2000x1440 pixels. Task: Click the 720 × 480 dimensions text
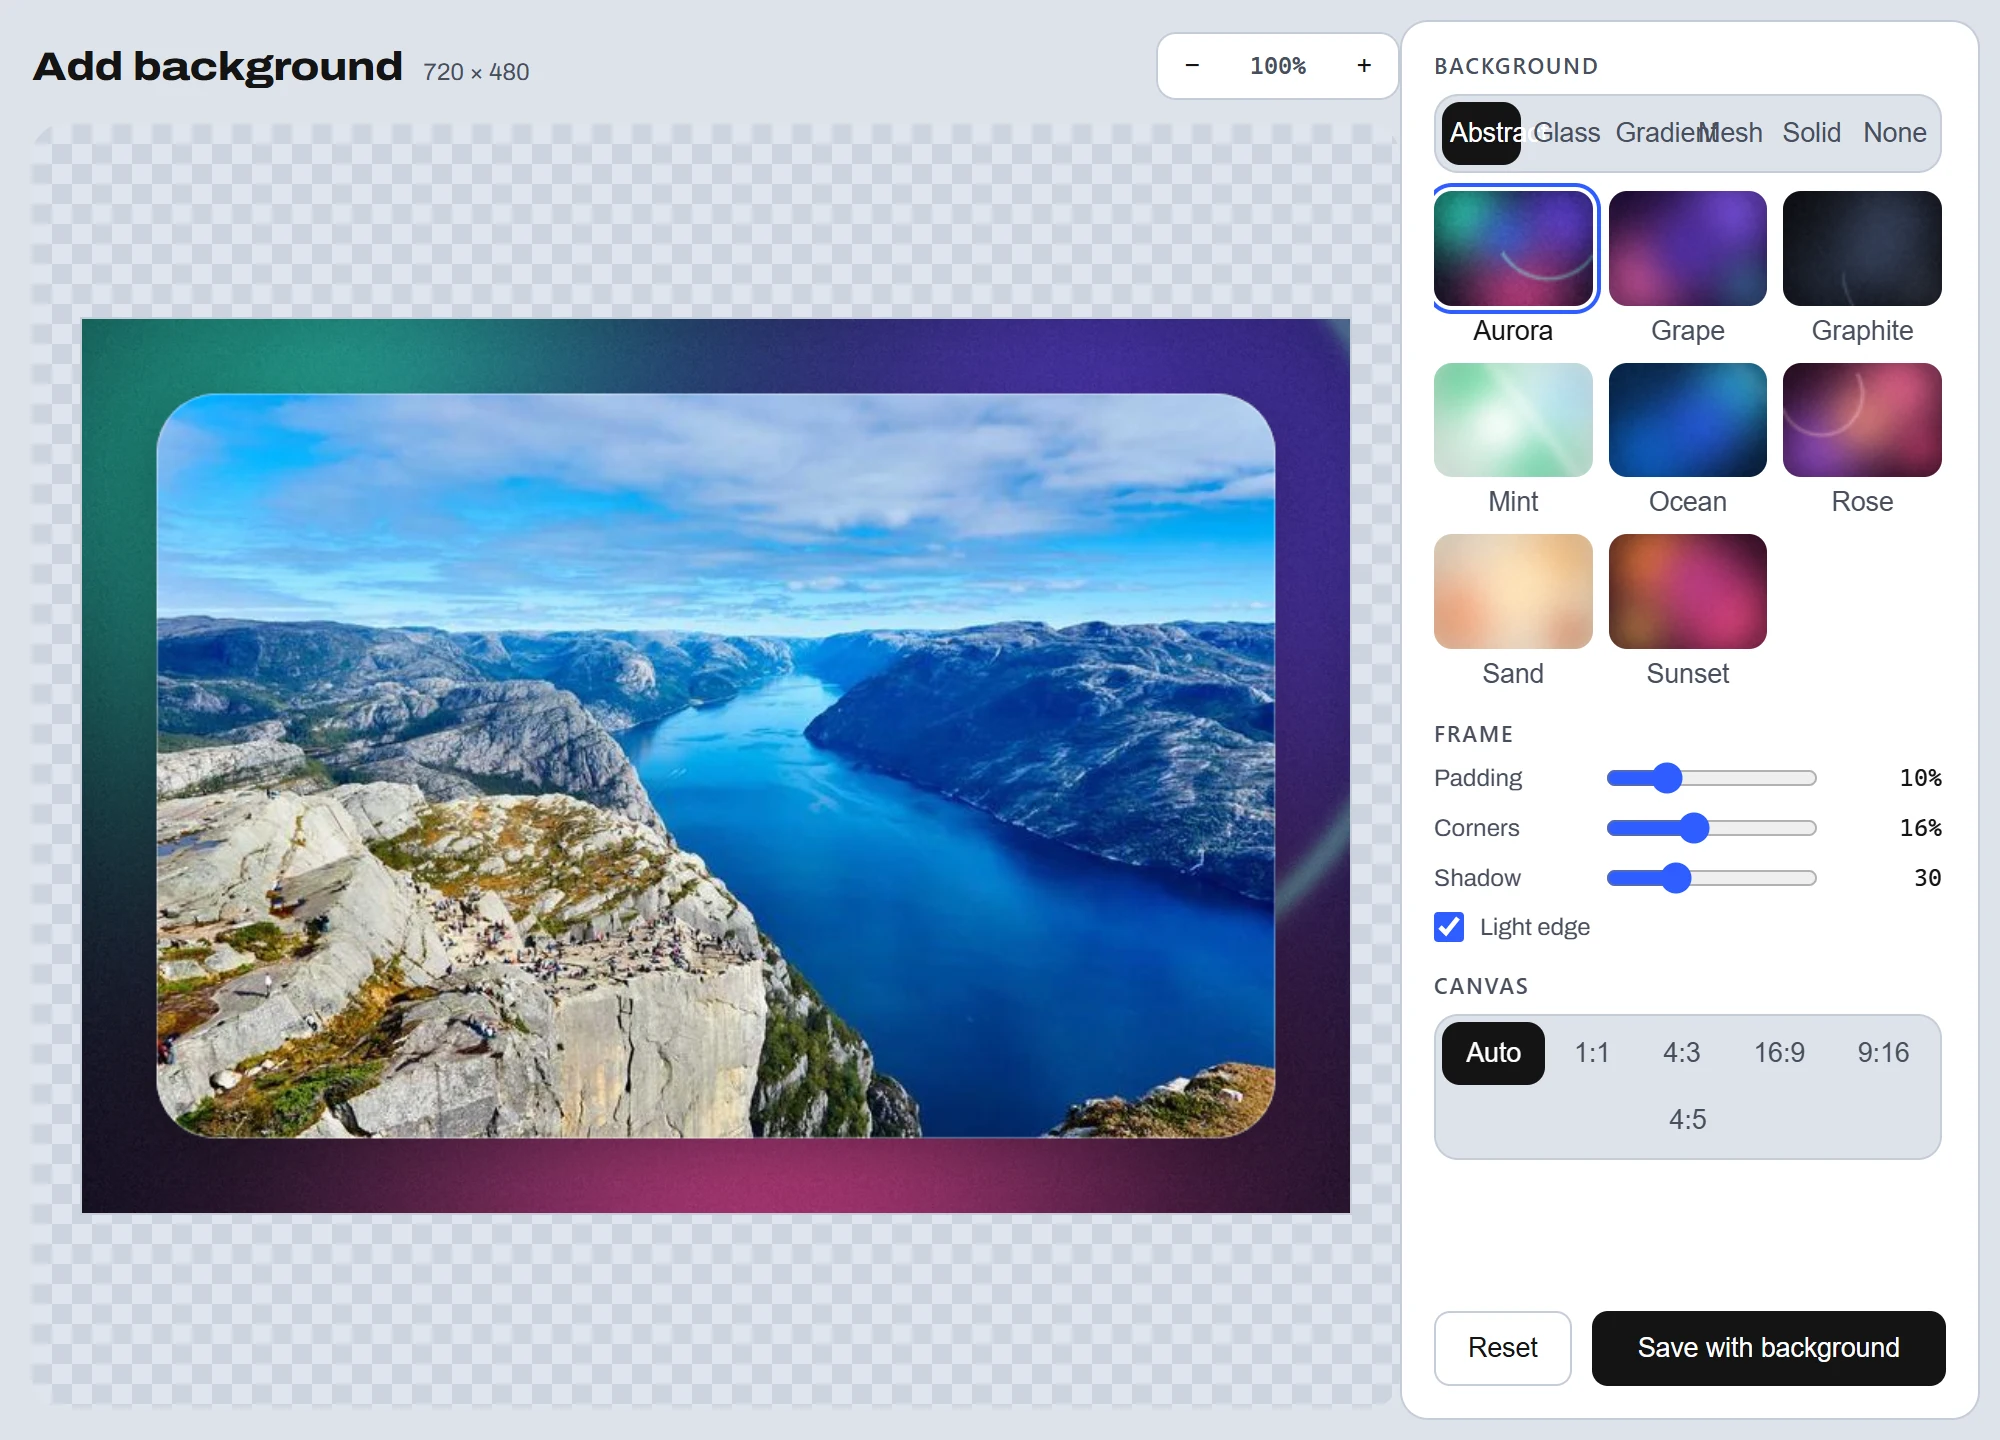[476, 72]
